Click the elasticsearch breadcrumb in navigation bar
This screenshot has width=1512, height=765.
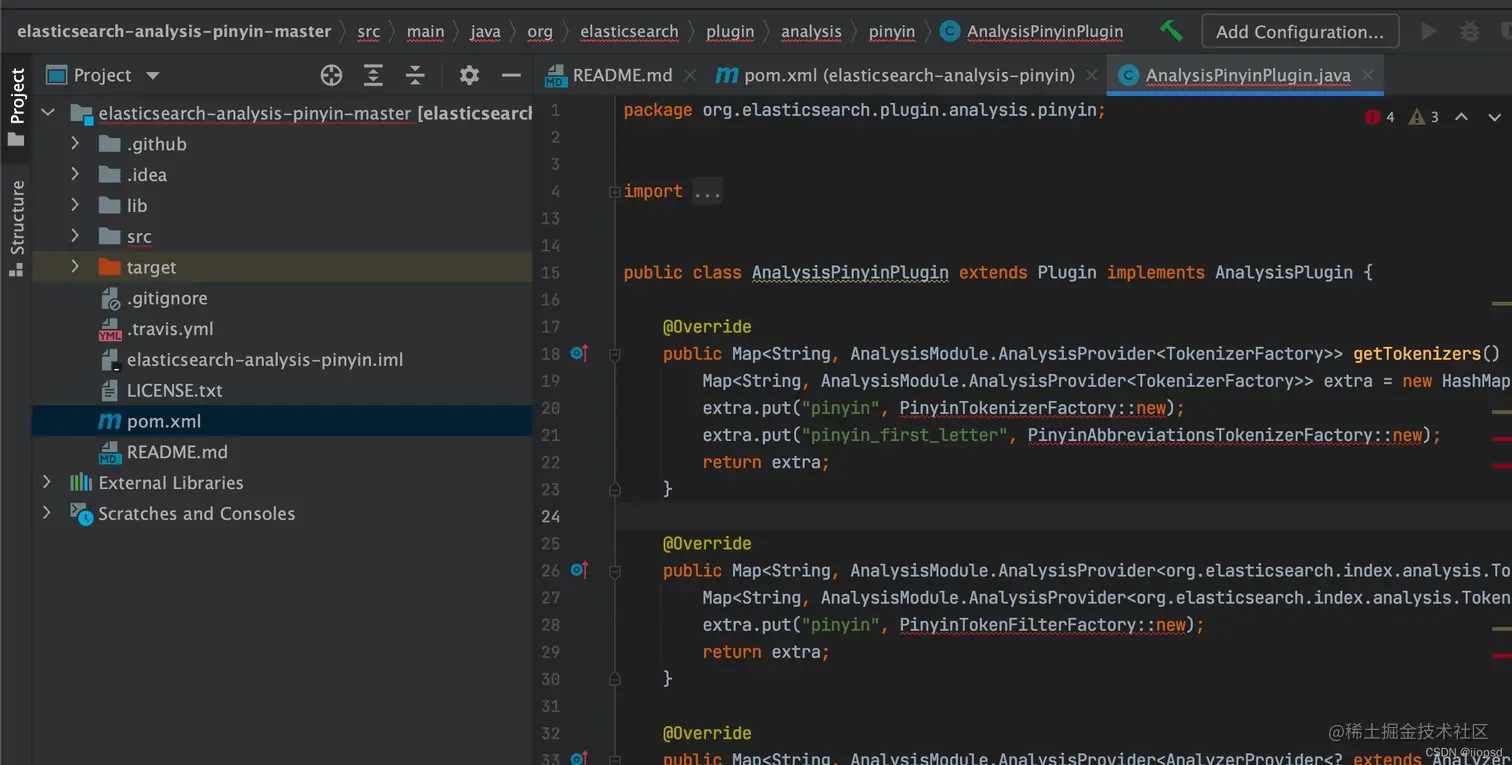[629, 31]
